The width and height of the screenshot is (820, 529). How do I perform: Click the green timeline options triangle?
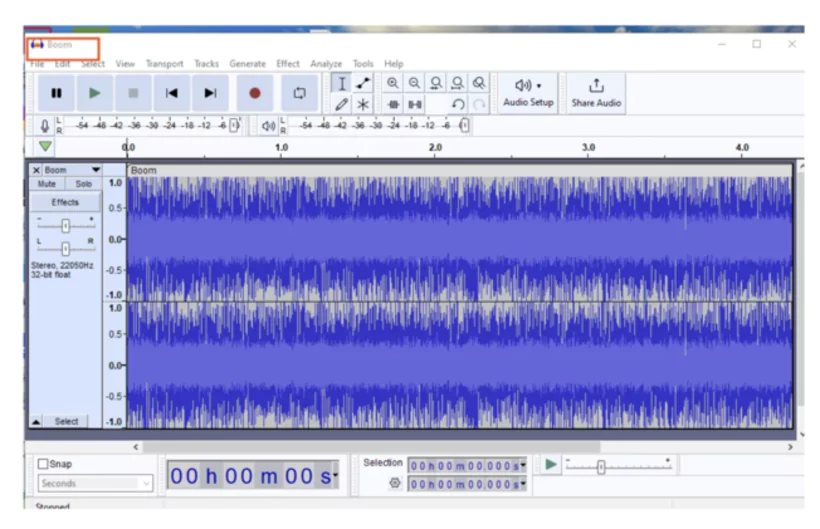45,146
